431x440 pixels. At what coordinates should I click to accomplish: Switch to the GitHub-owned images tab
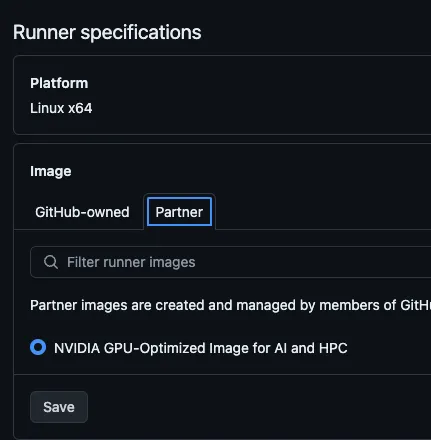82,212
